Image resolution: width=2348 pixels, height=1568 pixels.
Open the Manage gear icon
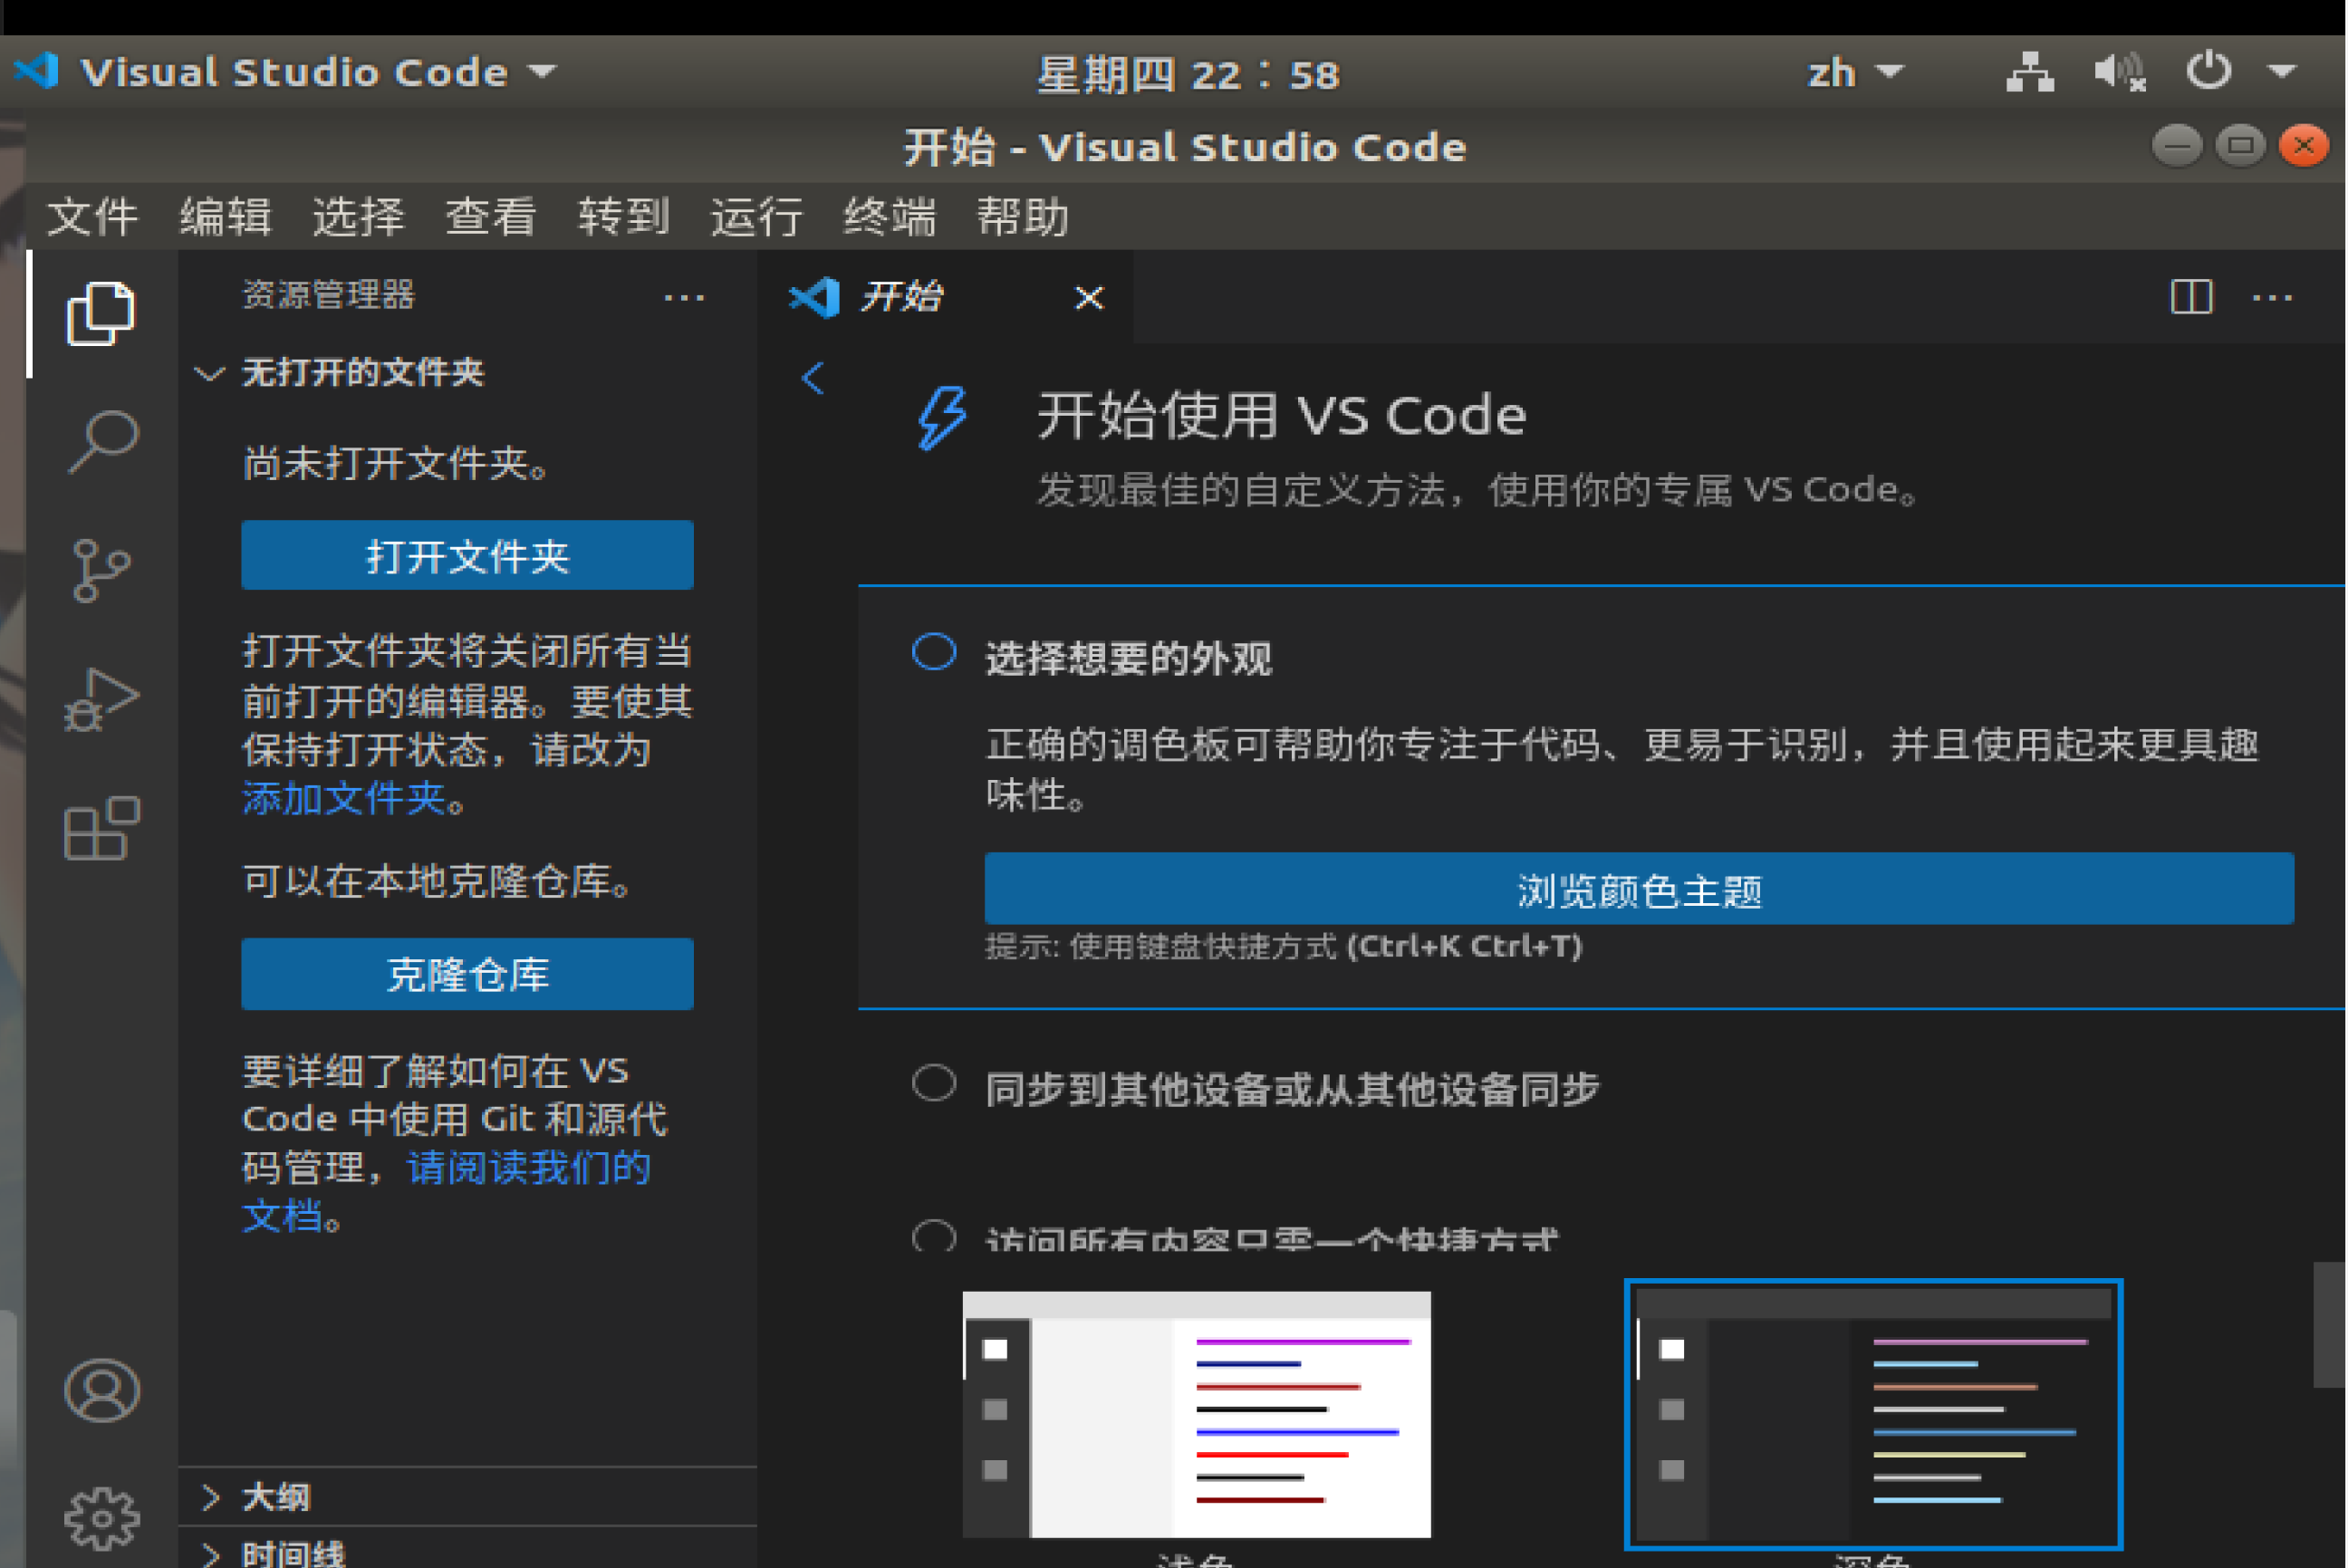click(101, 1519)
